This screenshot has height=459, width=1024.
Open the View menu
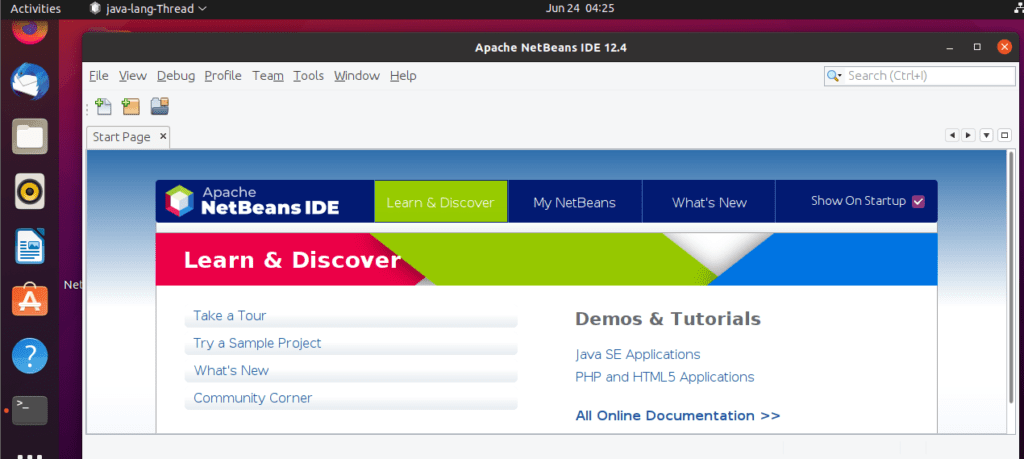pos(133,76)
